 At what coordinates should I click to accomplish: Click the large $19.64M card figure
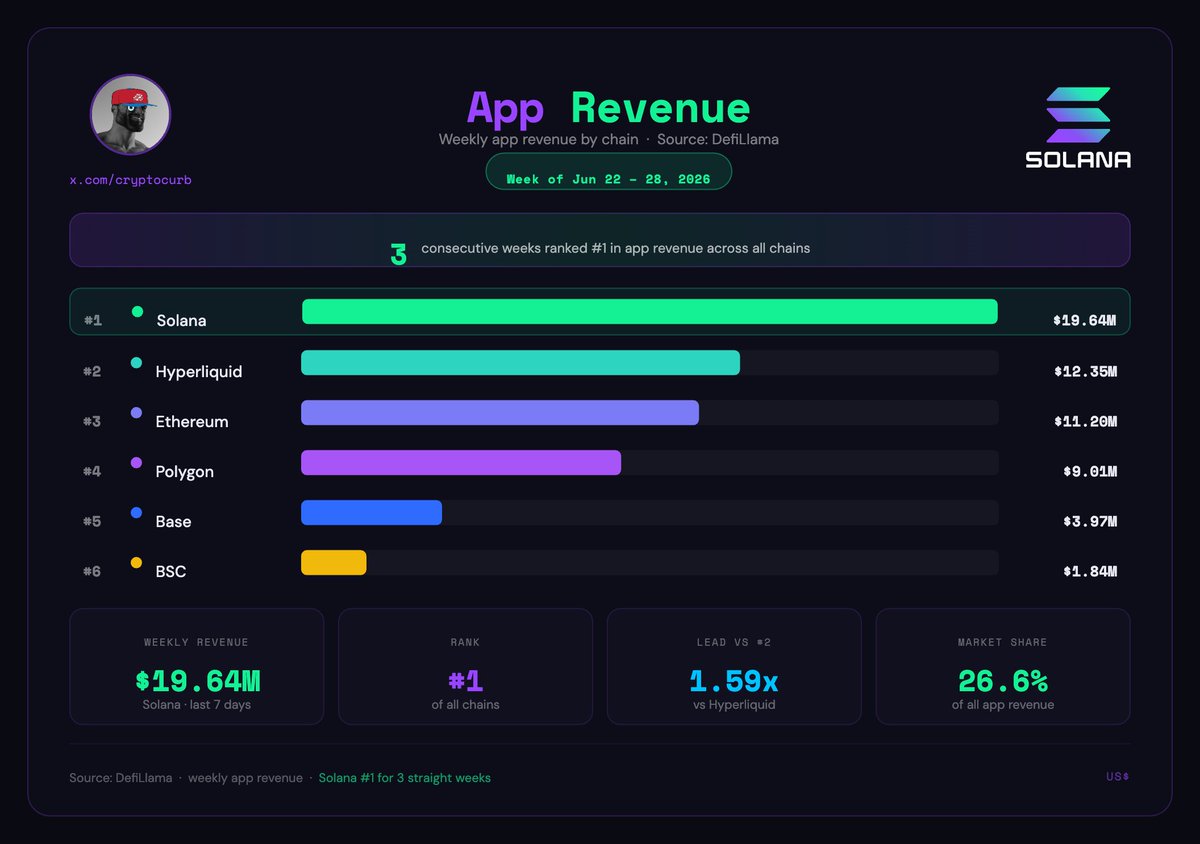coord(197,681)
